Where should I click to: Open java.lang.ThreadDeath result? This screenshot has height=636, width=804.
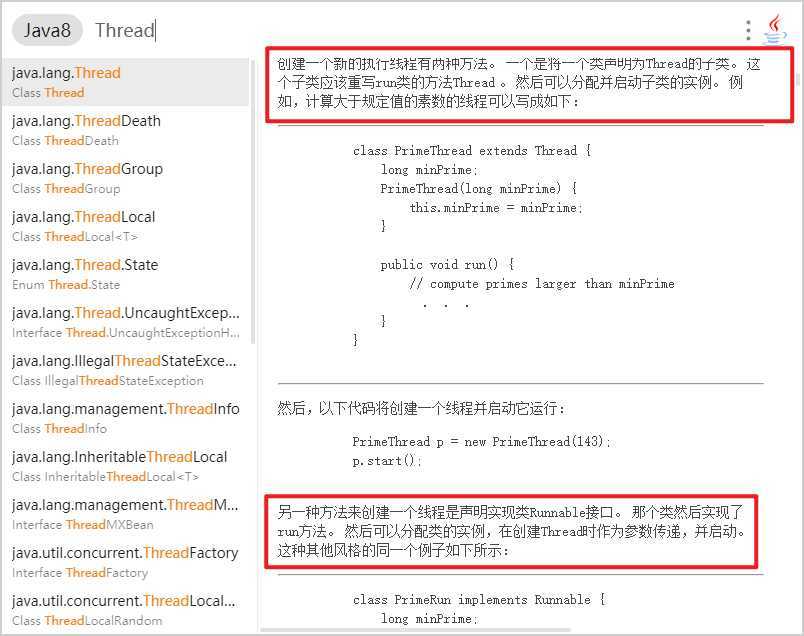point(126,130)
